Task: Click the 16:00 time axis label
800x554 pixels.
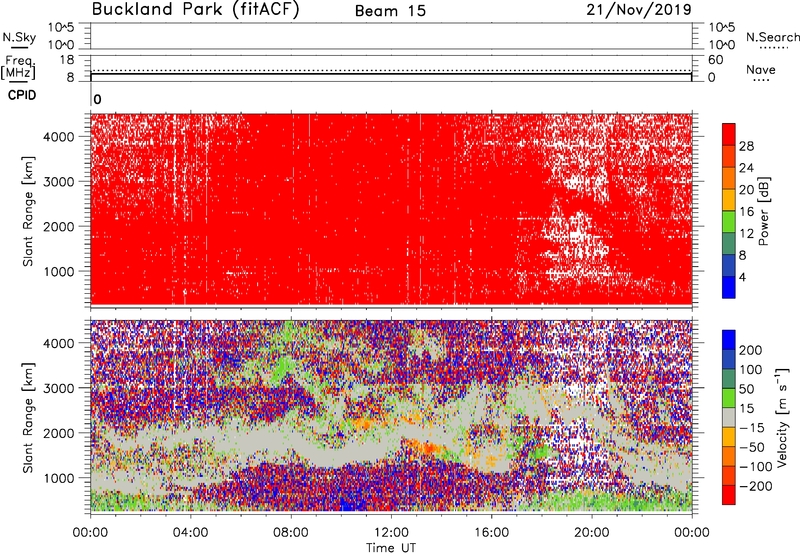Action: 491,533
